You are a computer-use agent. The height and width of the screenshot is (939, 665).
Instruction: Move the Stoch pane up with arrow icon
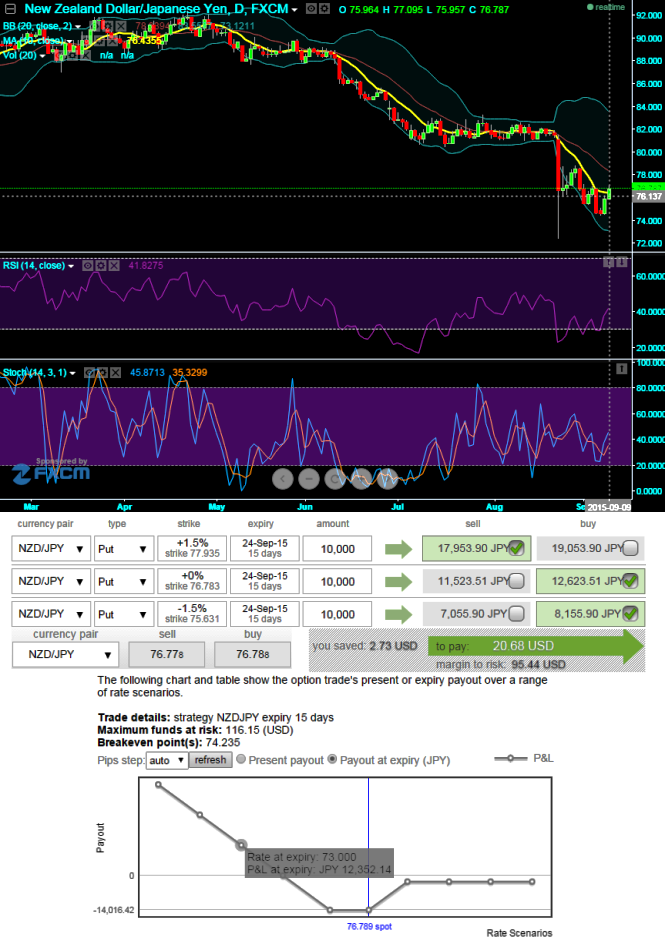click(621, 368)
